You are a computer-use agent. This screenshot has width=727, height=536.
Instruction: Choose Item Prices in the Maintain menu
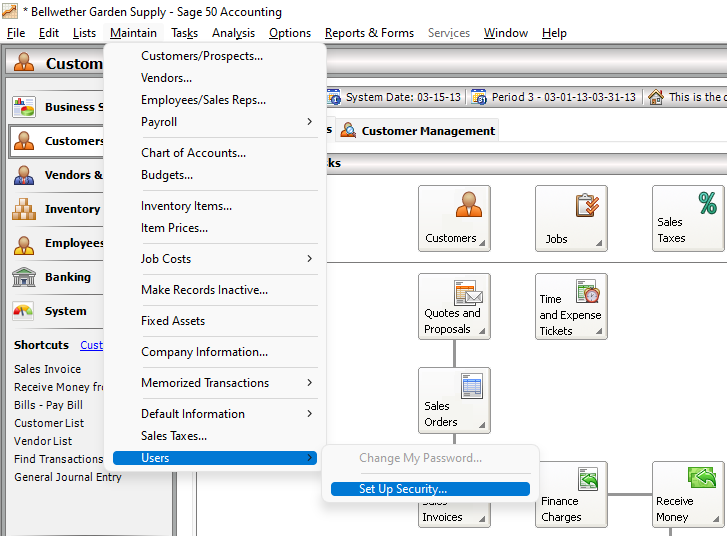(x=215, y=228)
